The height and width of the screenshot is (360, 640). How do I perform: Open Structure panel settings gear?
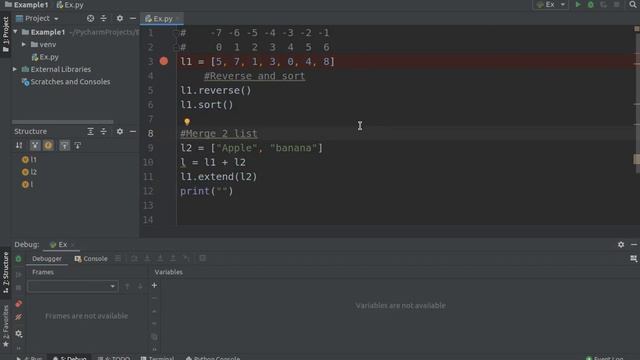[120, 131]
